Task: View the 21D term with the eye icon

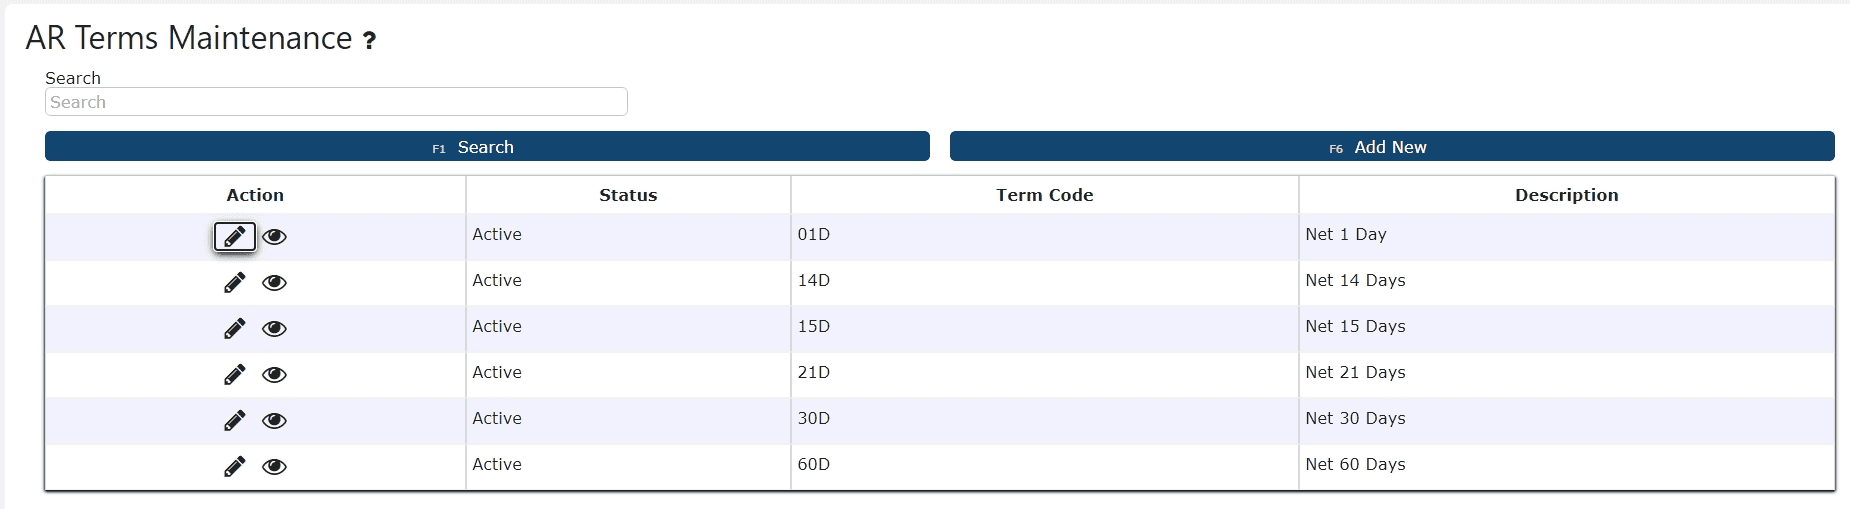Action: [x=274, y=375]
